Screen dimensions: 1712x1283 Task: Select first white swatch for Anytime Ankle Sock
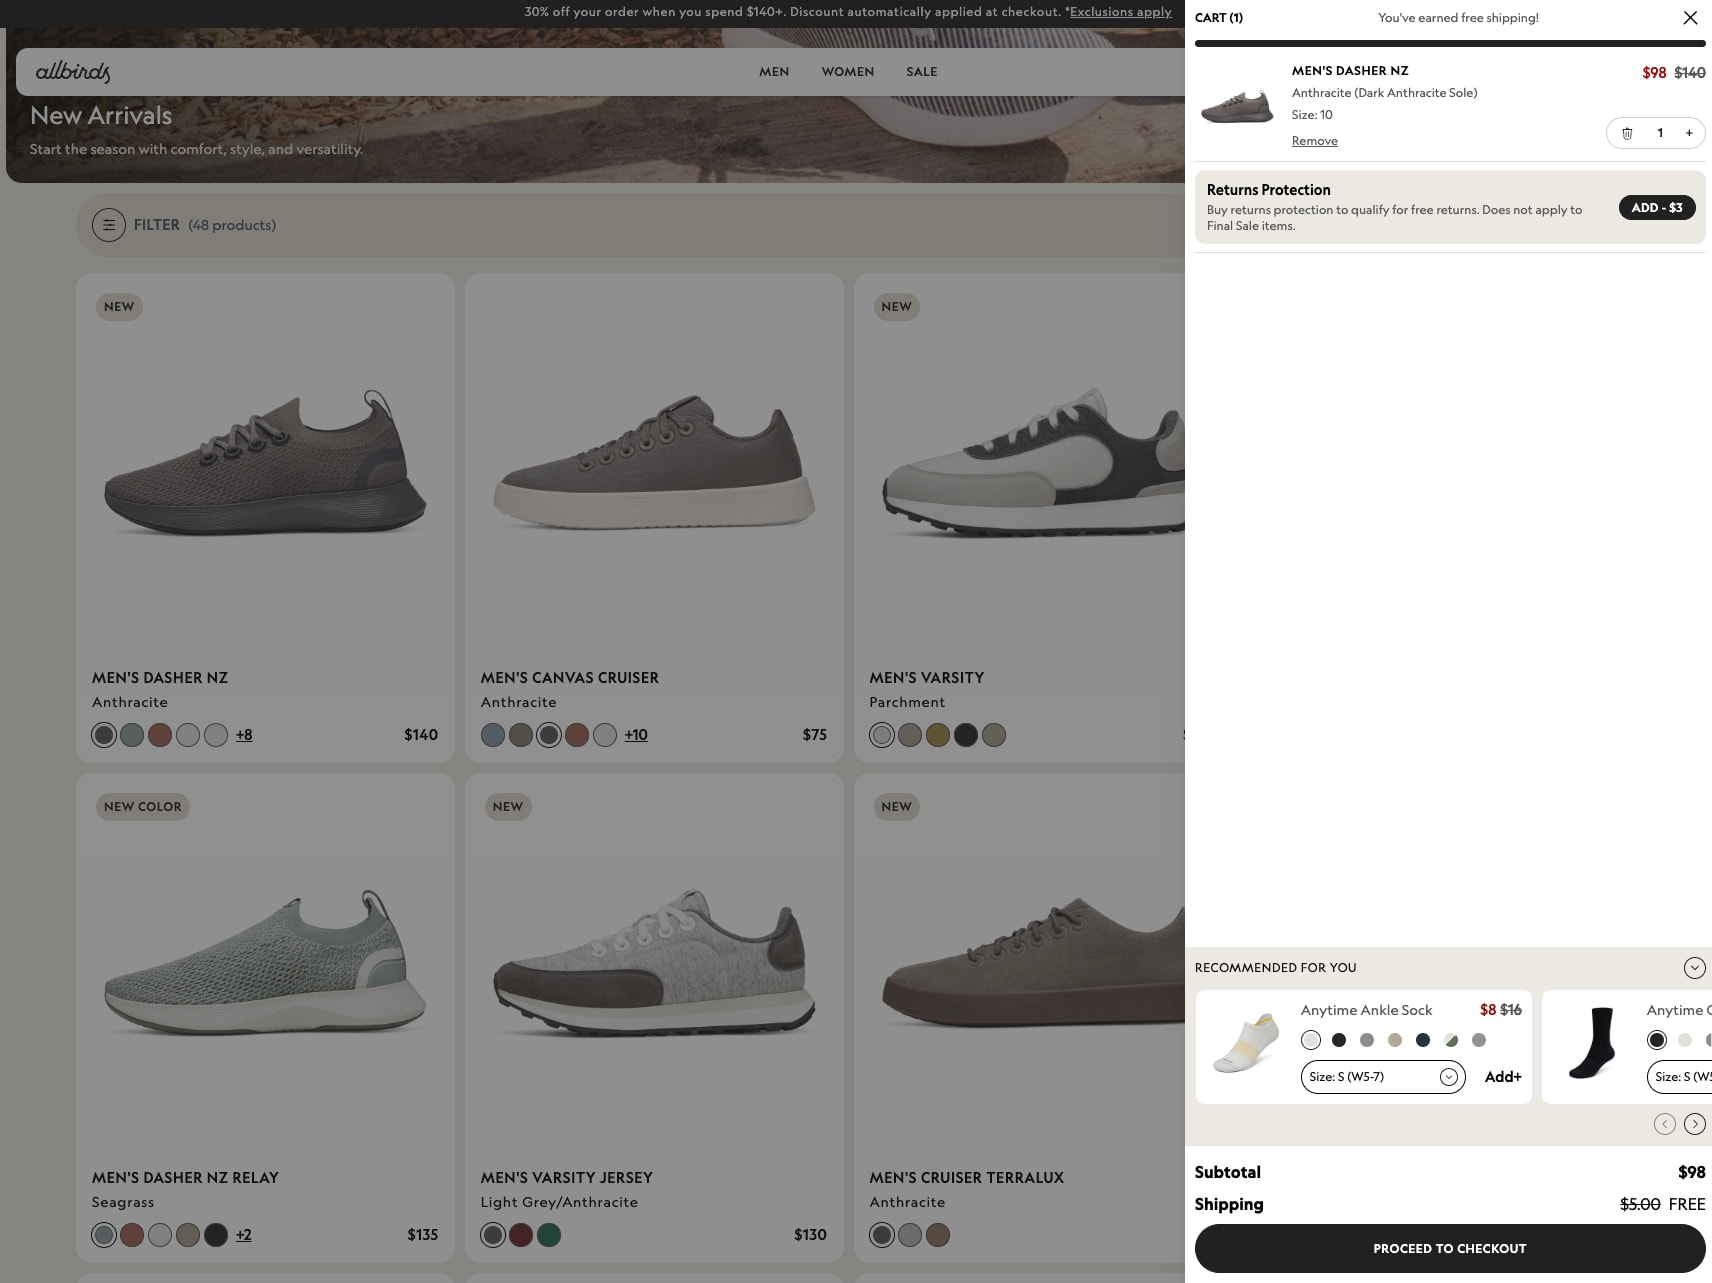click(x=1311, y=1040)
